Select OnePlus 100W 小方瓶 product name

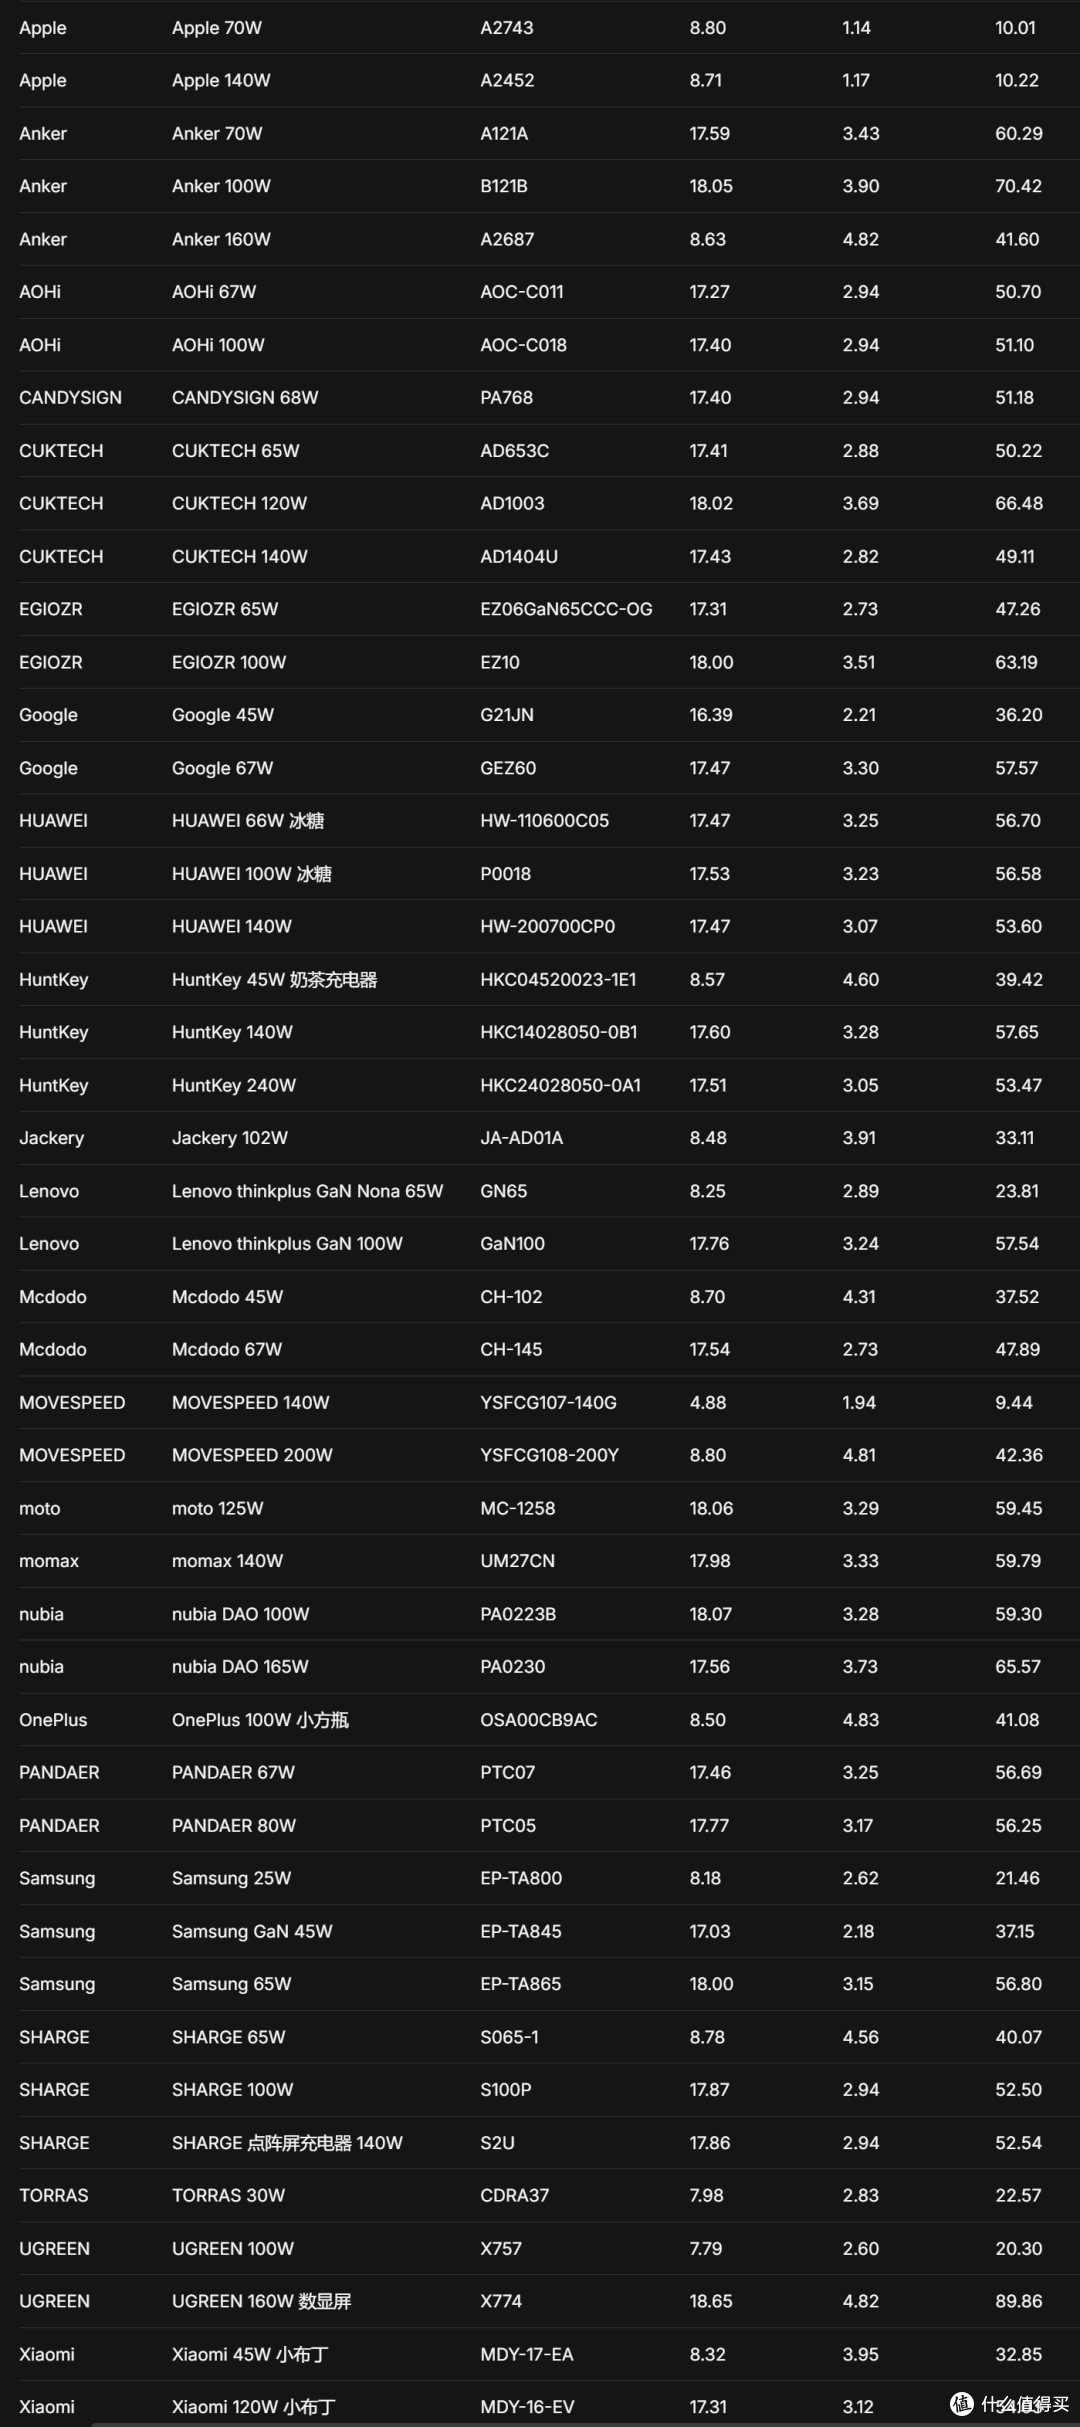tap(260, 1720)
